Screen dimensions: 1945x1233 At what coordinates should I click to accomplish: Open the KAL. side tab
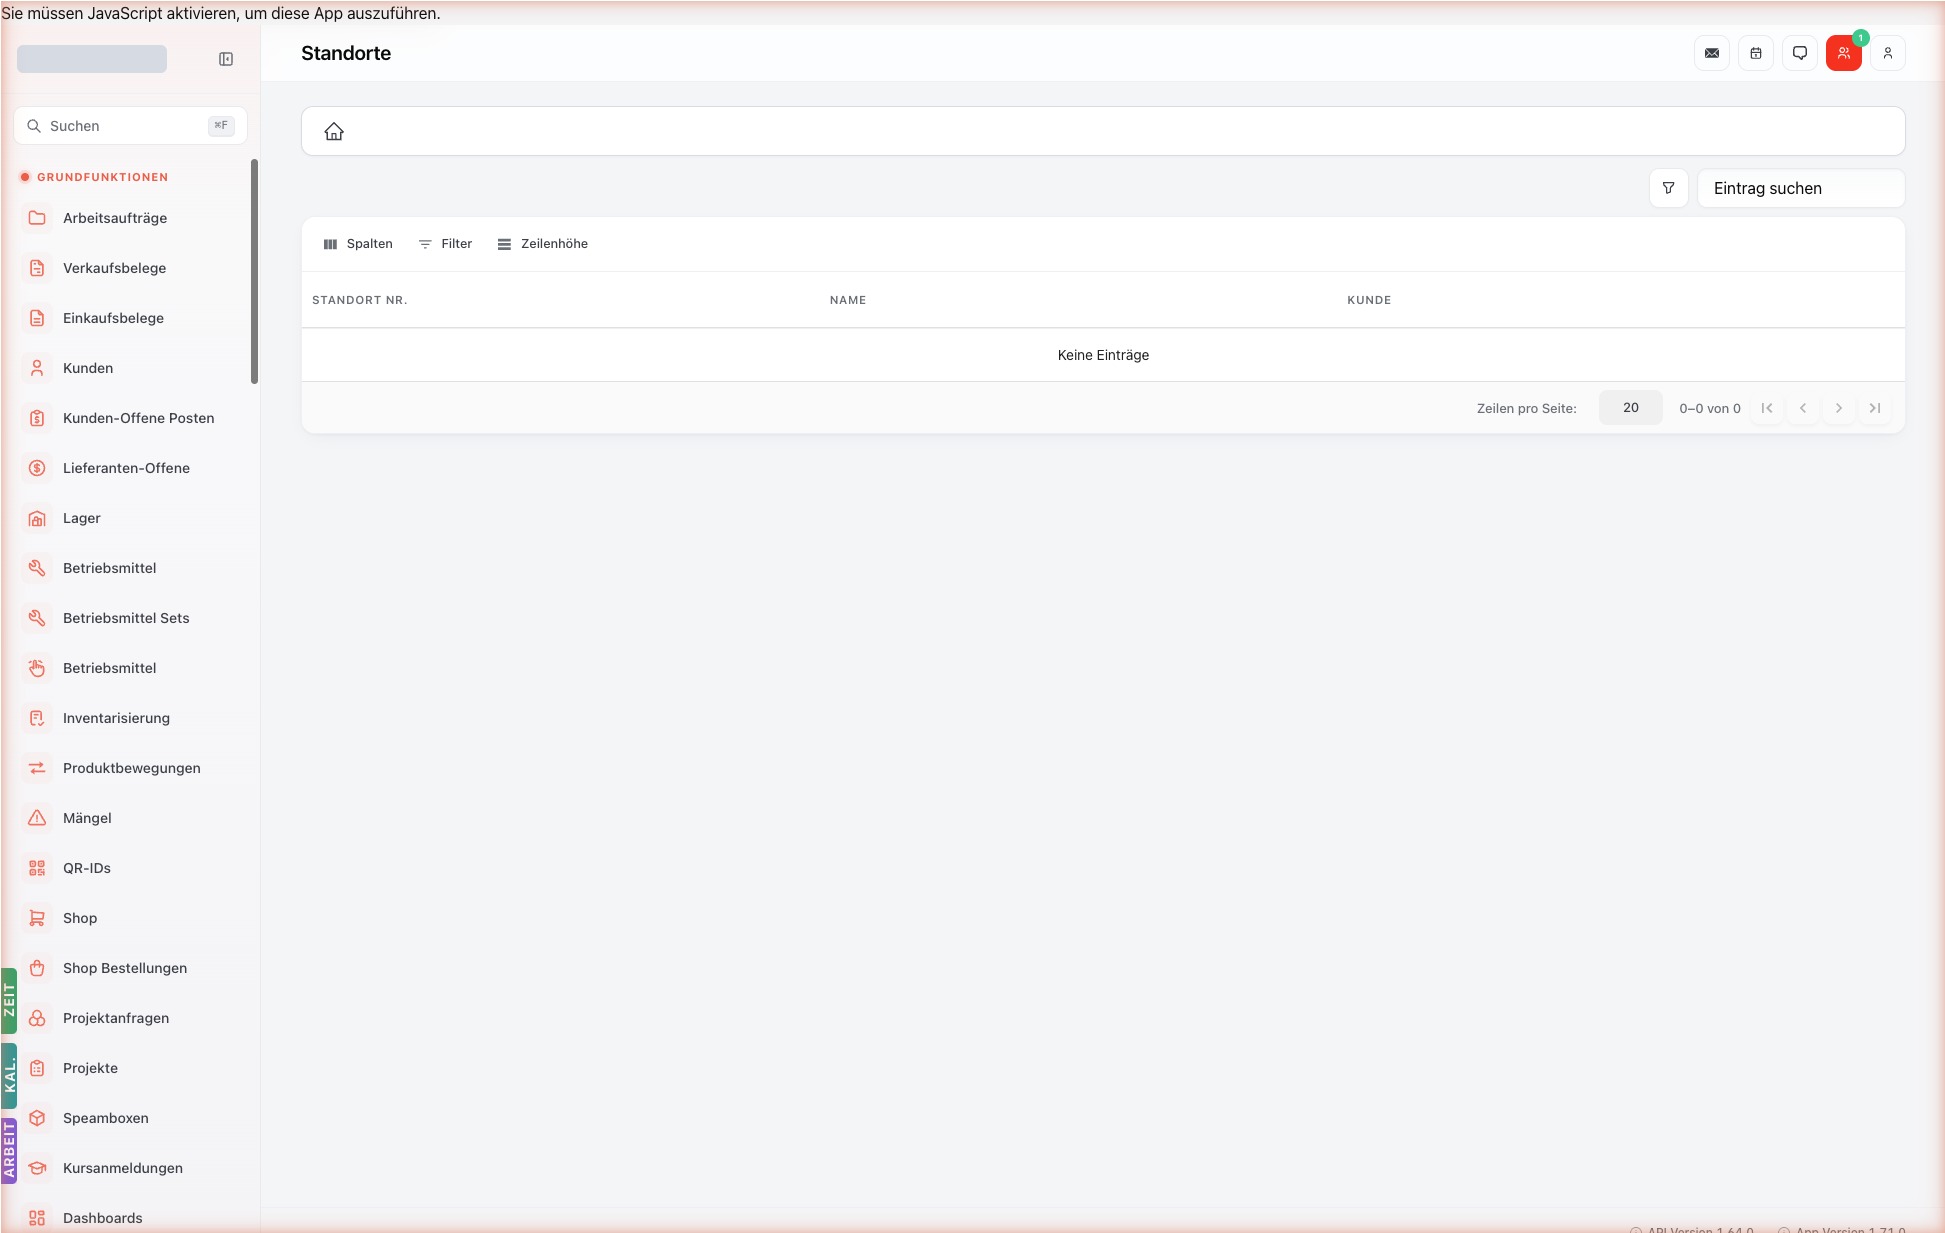click(x=9, y=1076)
